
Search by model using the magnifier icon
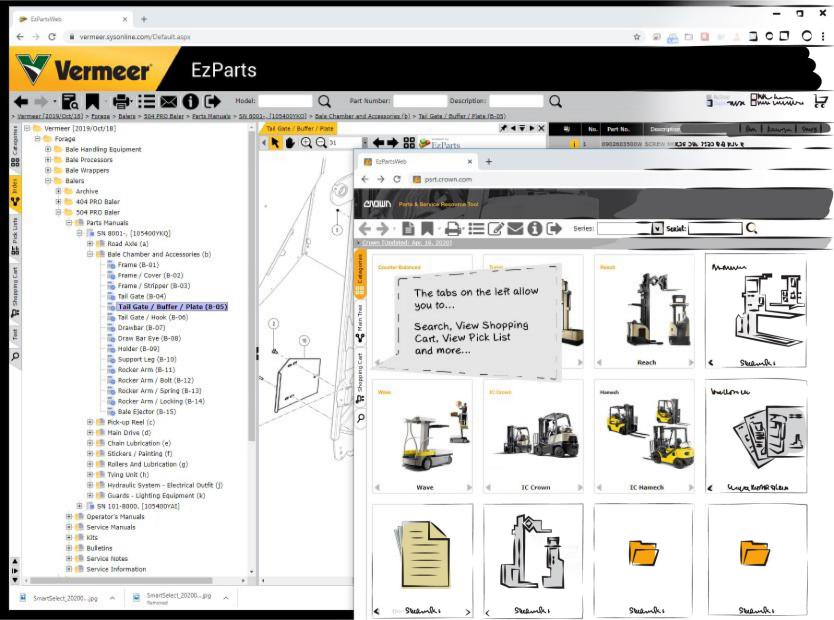[324, 101]
